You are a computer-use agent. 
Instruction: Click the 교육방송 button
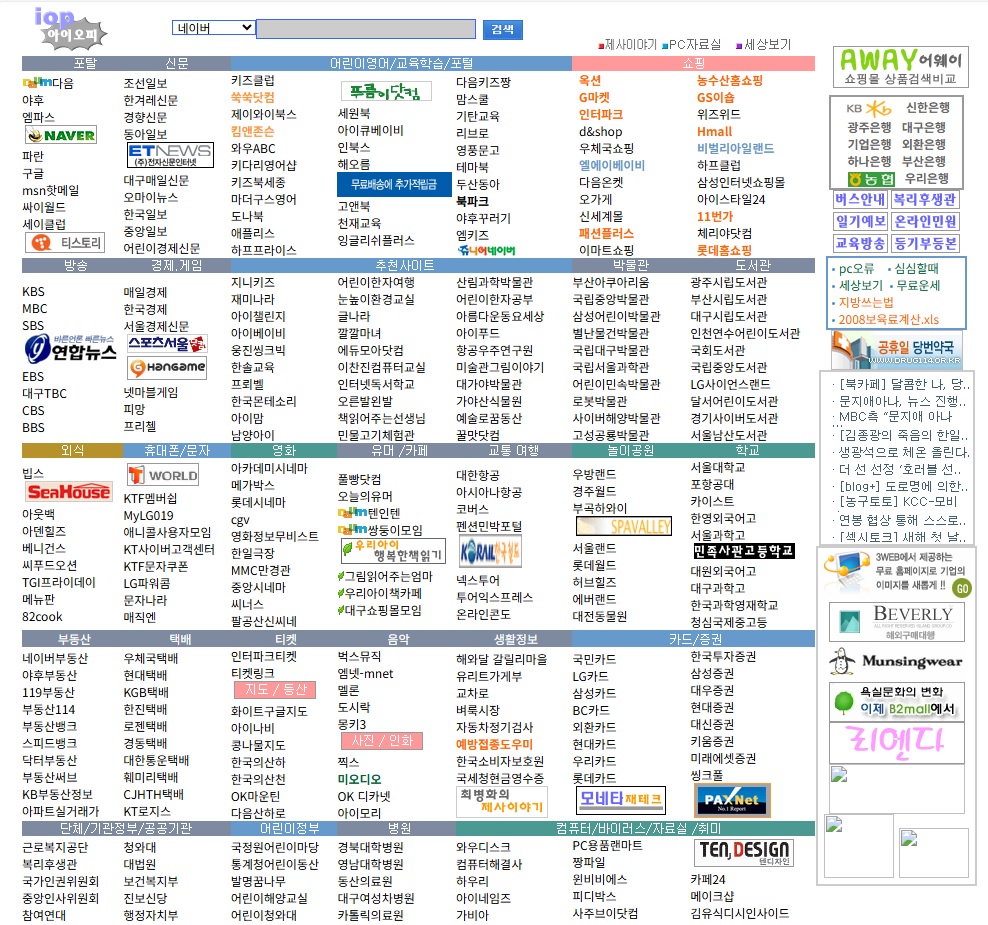point(860,243)
